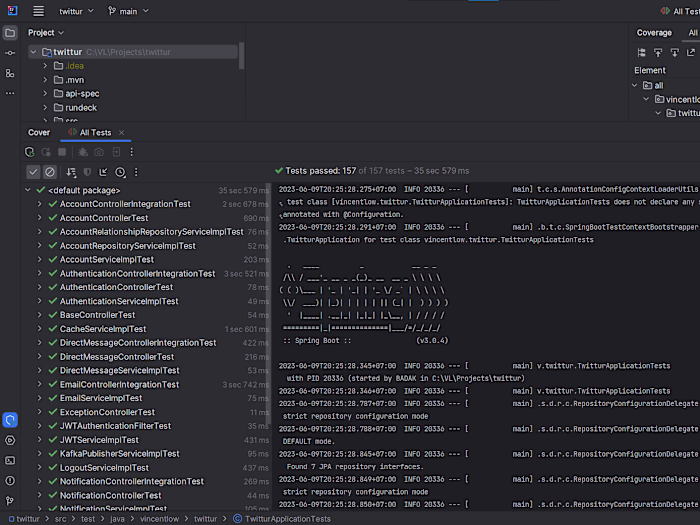This screenshot has width=700, height=525.
Task: Expand CacheServiceImplTest node
Action: click(x=39, y=329)
